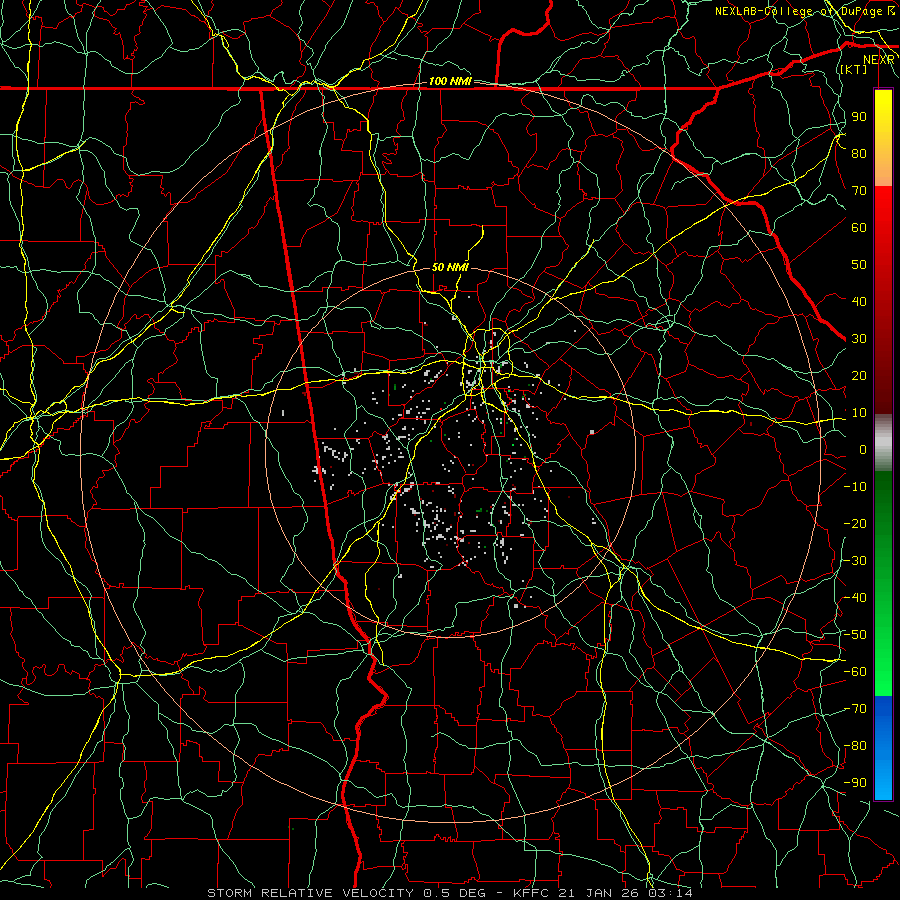
Task: Click the "21 JAN 26 03:14" timestamp
Action: coord(624,893)
